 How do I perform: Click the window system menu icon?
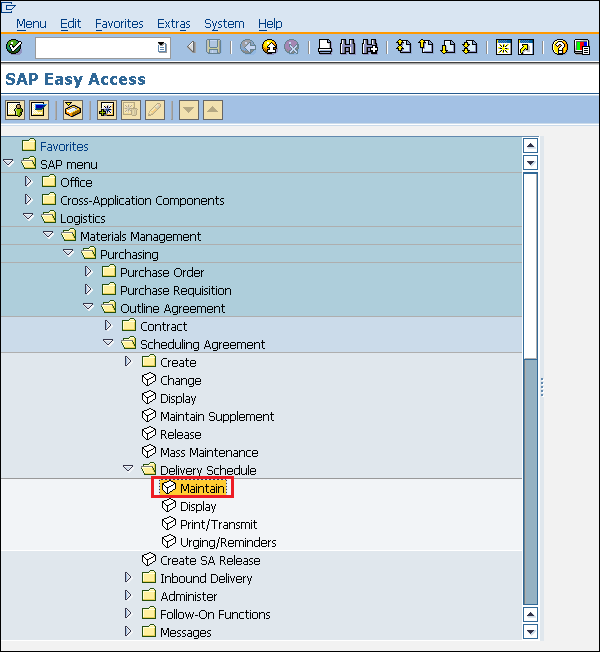8,7
